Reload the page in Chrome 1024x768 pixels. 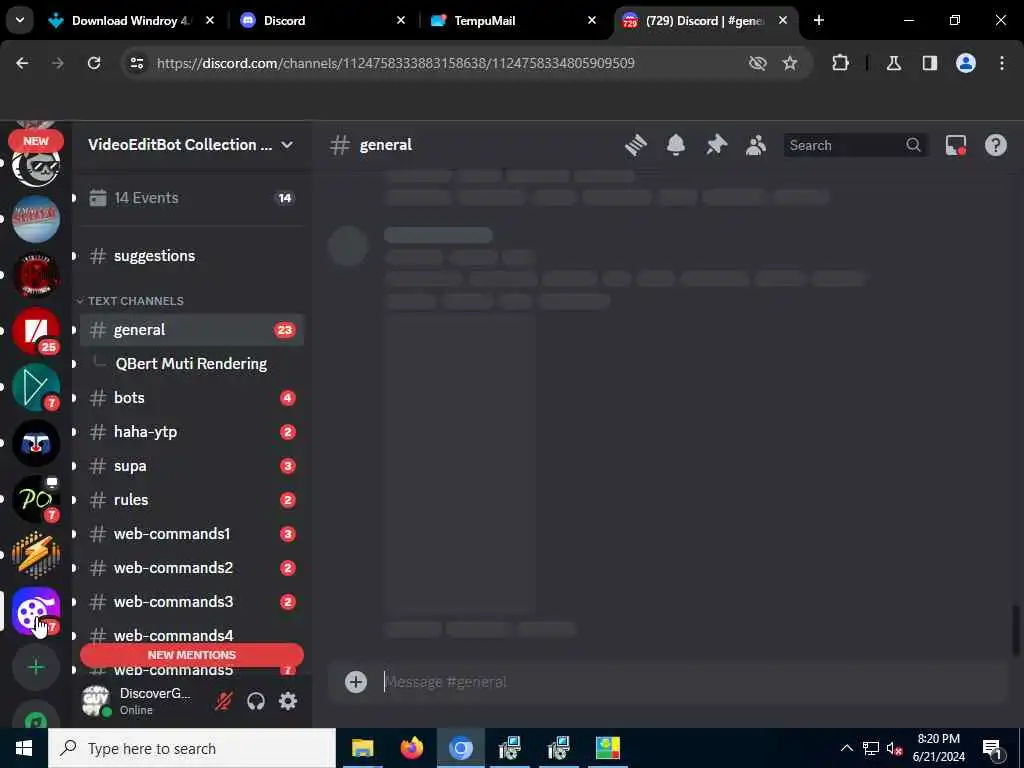pyautogui.click(x=94, y=63)
